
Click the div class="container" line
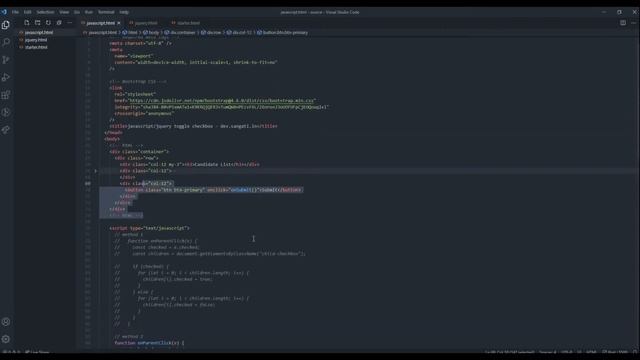click(139, 152)
